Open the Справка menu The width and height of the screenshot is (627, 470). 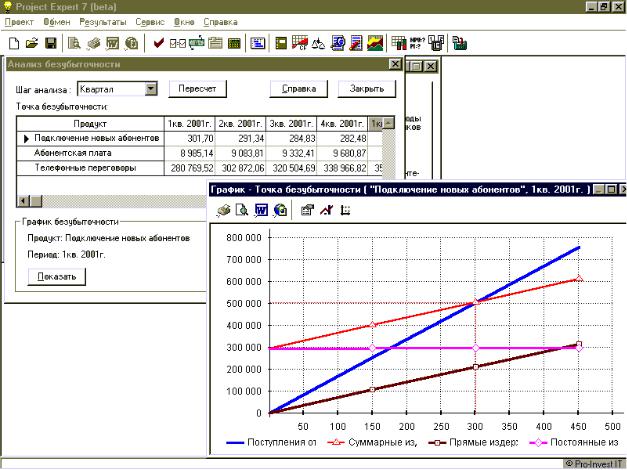220,22
